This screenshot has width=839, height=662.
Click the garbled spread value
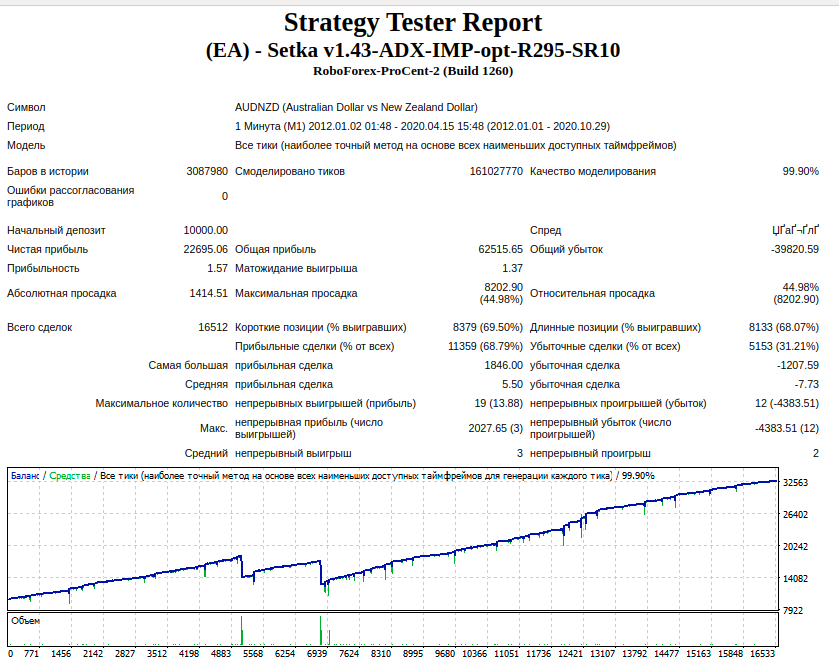point(795,230)
